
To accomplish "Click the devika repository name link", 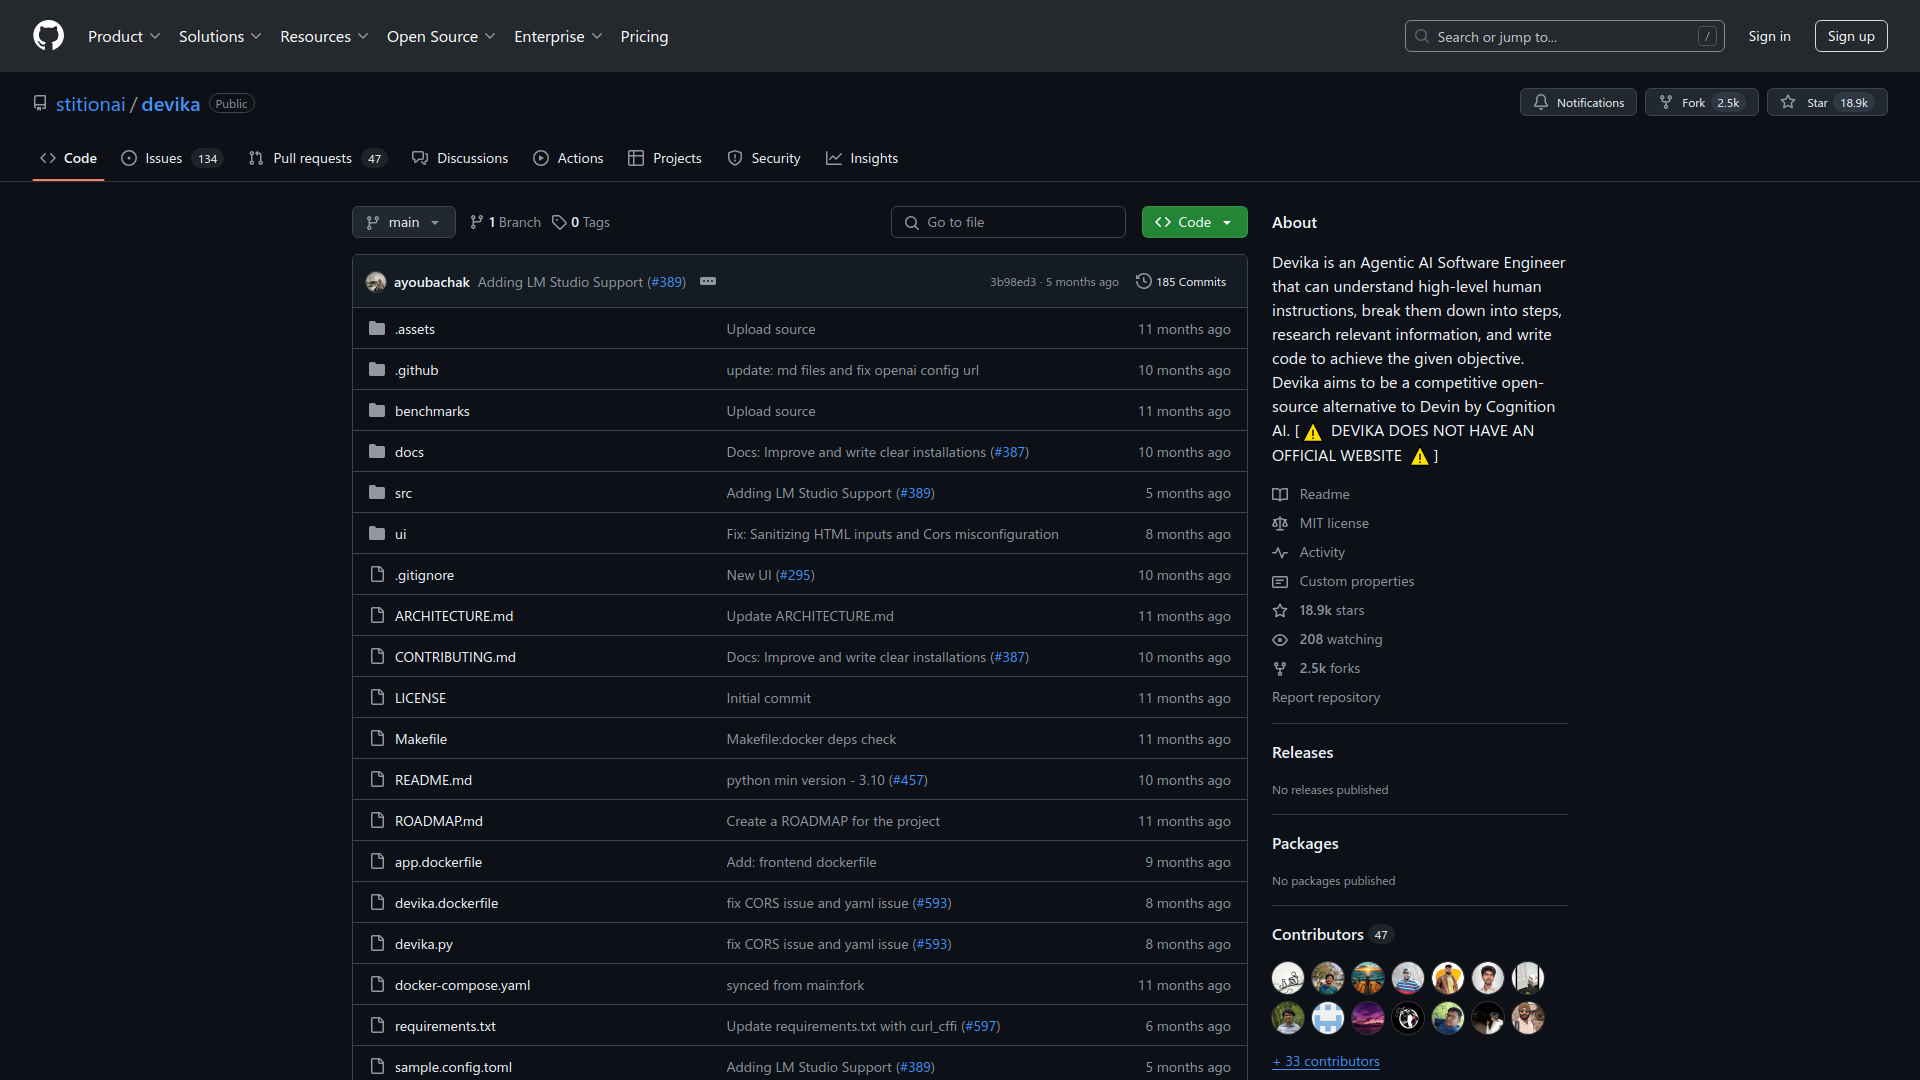I will tap(171, 104).
